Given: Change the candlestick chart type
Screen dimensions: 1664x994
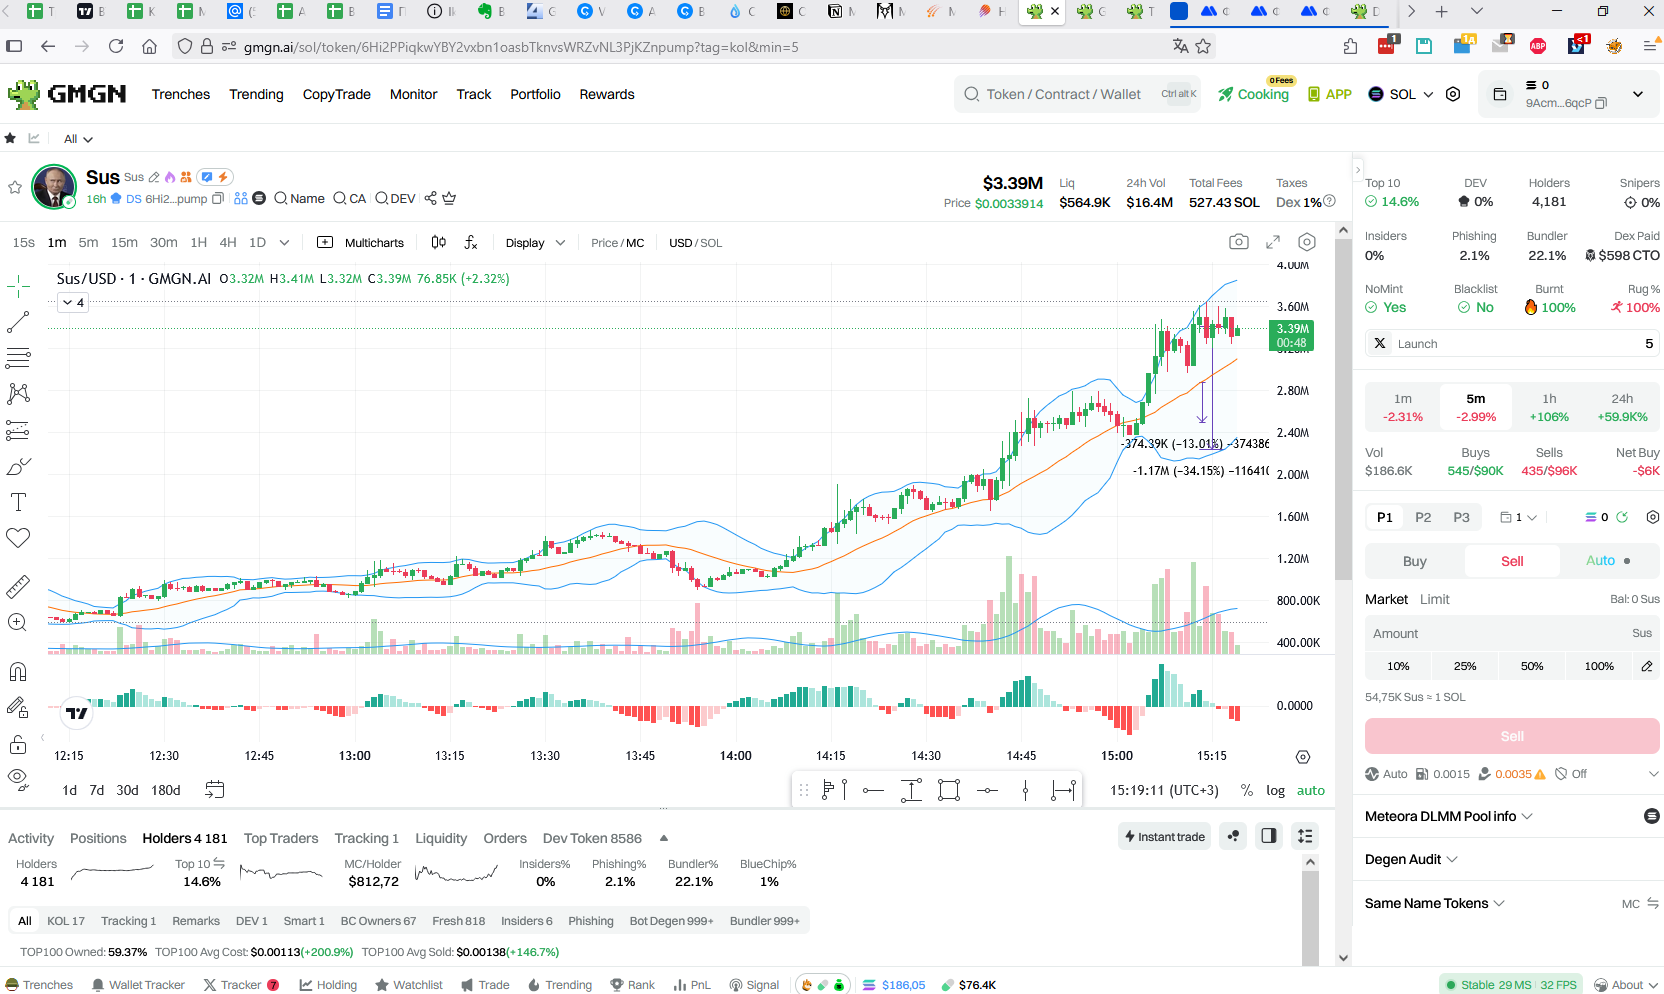Looking at the screenshot, I should (x=438, y=242).
